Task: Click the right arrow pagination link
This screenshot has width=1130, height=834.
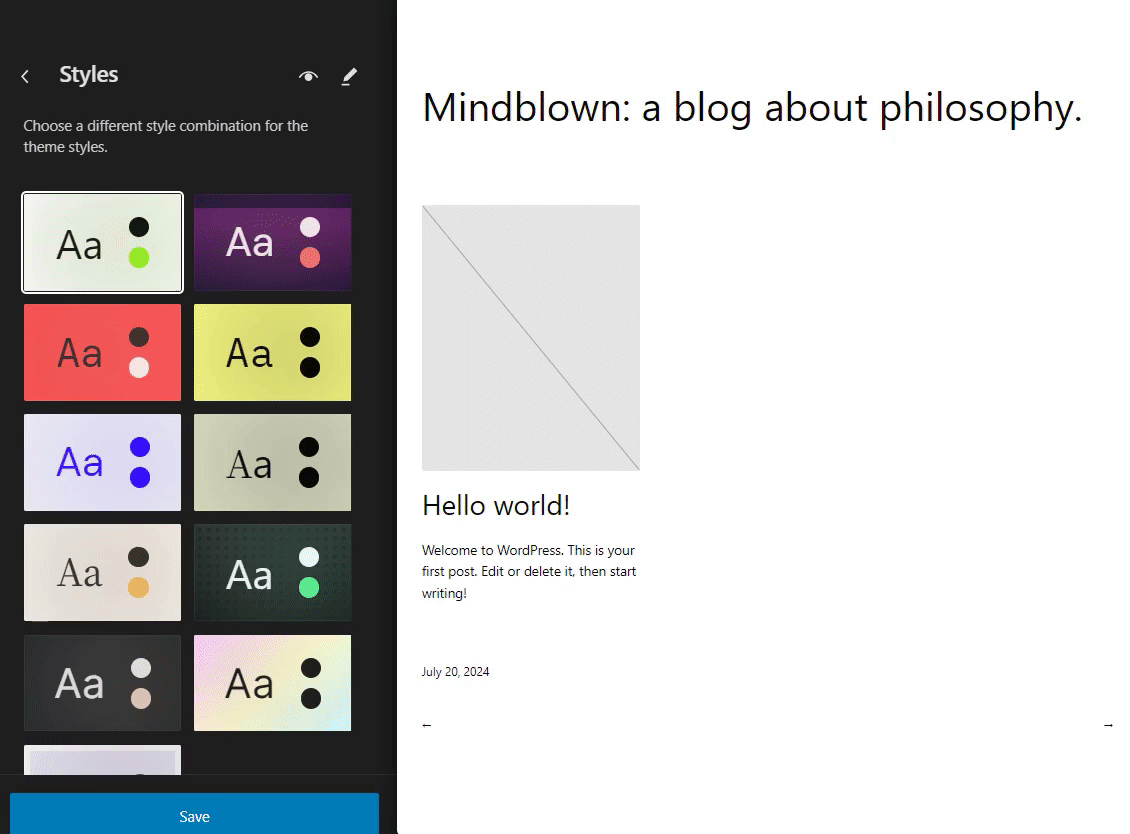Action: (x=1108, y=725)
